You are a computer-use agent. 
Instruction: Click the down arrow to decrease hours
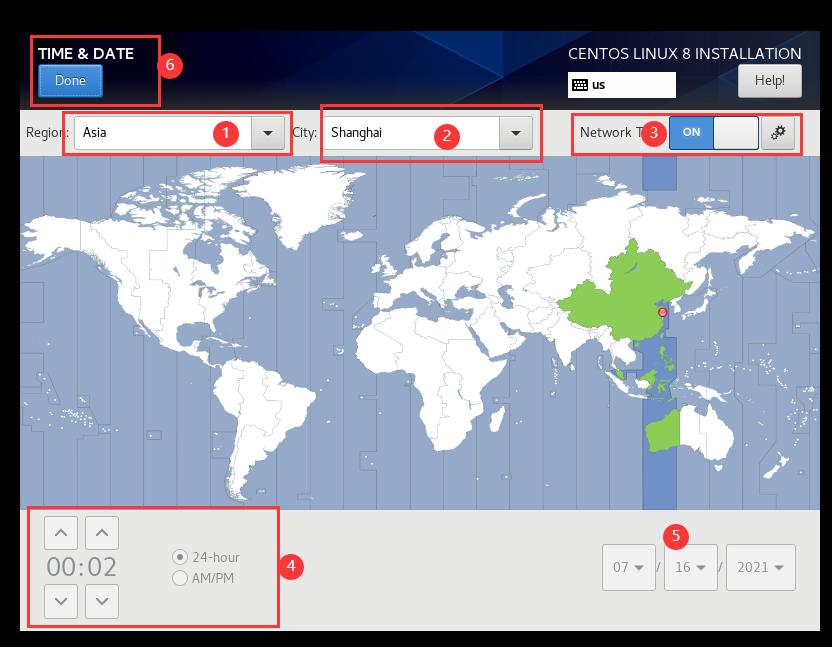coord(59,602)
